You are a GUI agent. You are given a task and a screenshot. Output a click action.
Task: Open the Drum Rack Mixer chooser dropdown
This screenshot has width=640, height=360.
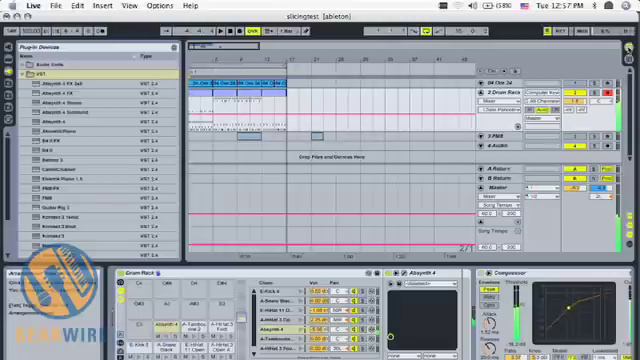[x=500, y=101]
